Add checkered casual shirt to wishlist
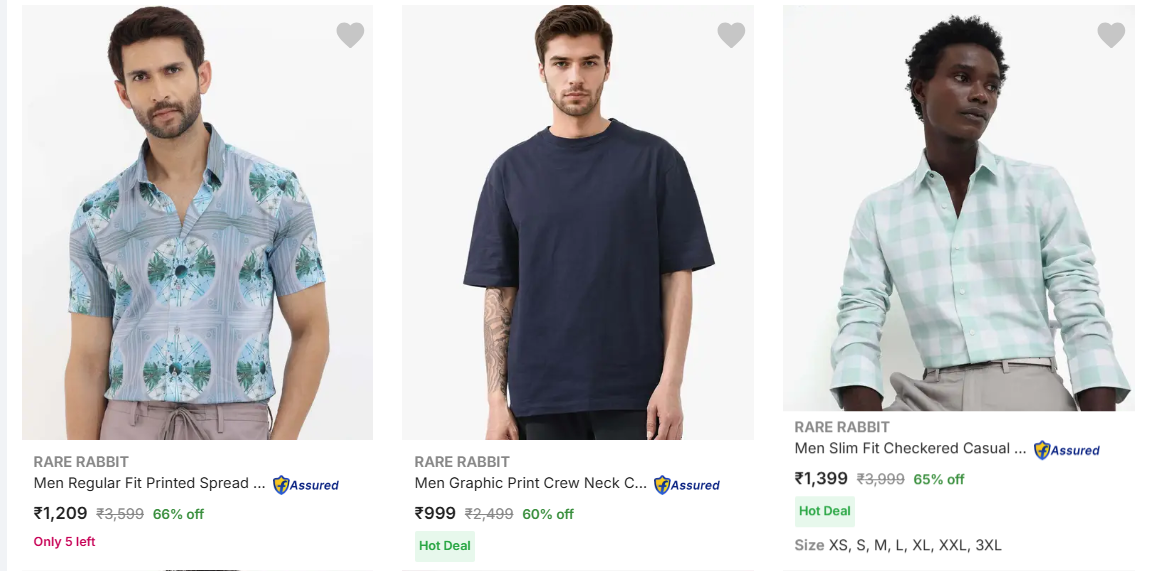 tap(1111, 35)
